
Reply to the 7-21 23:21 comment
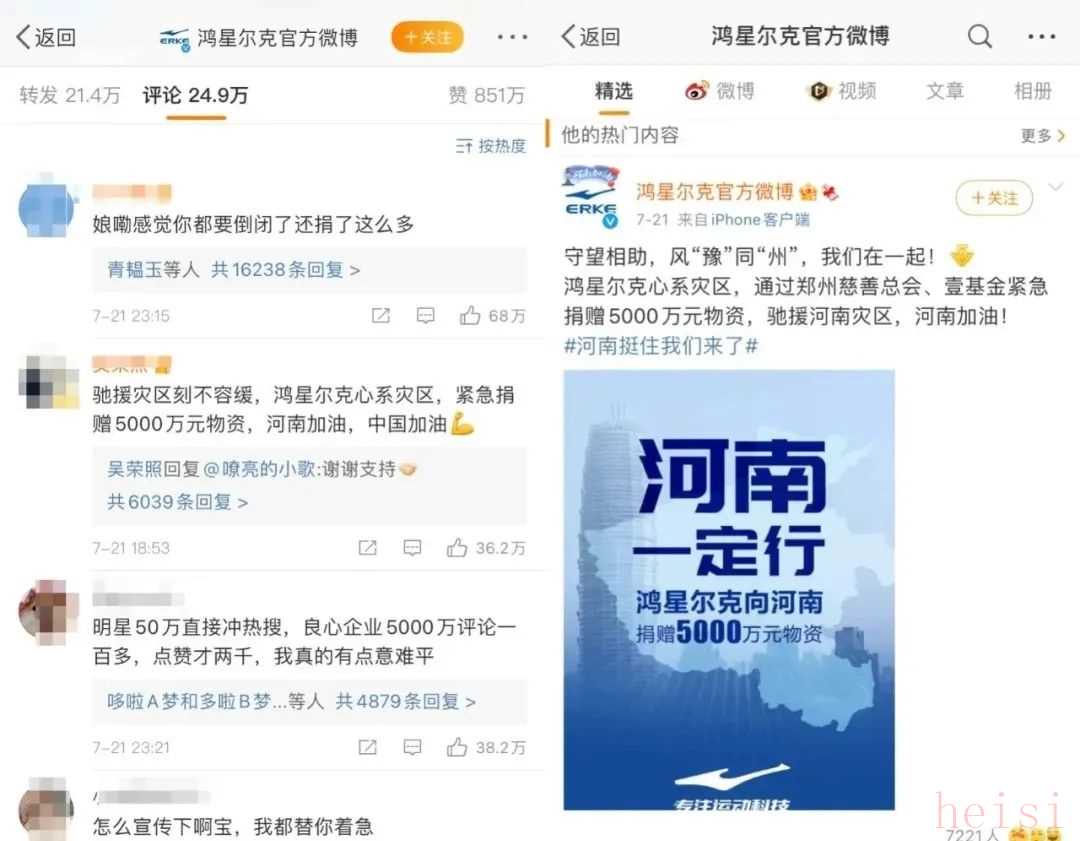pos(412,747)
